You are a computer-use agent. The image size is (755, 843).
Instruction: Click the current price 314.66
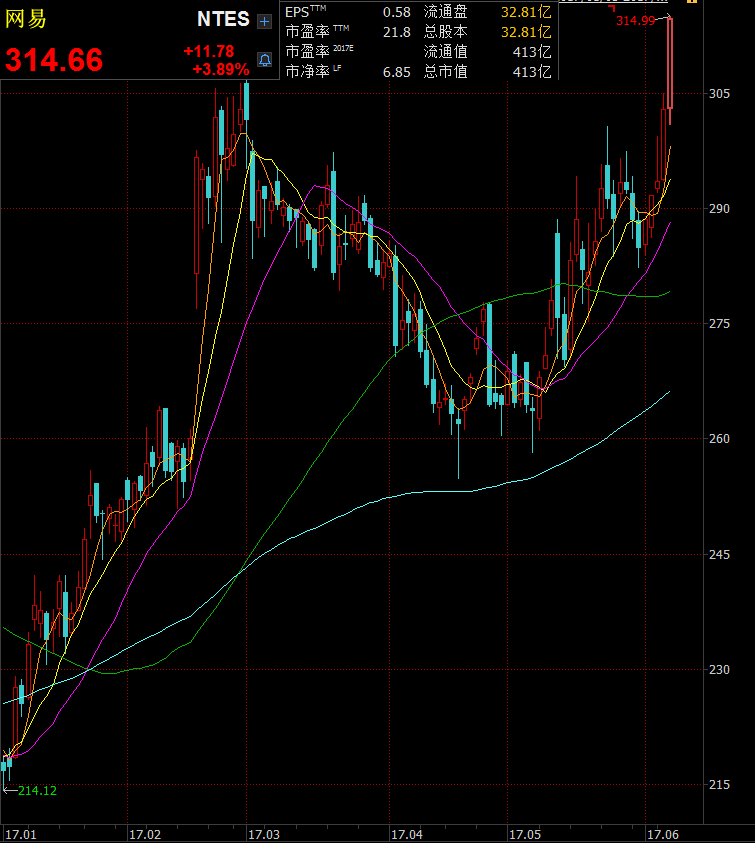(54, 60)
